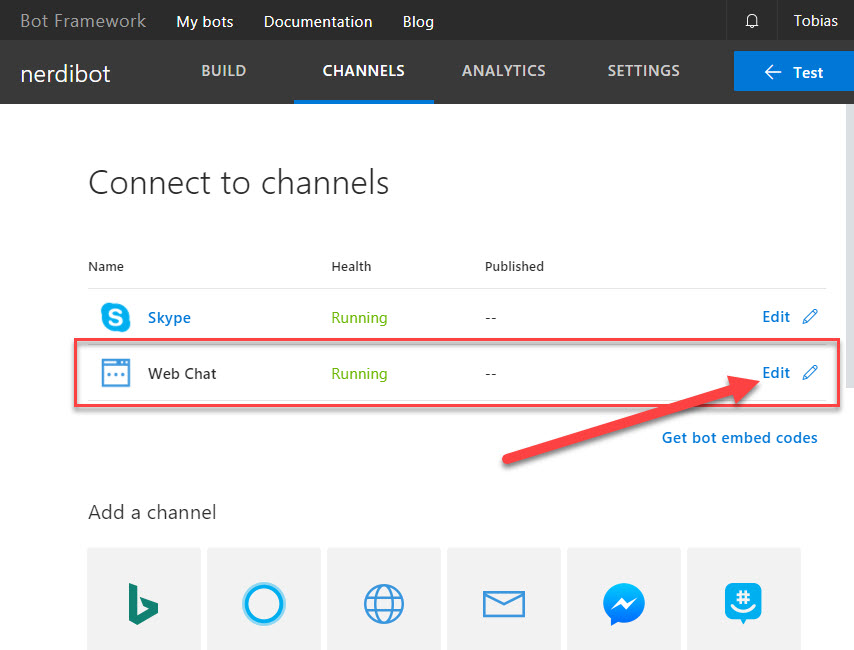Image resolution: width=854 pixels, height=650 pixels.
Task: Click the Web Chat channel name
Action: (182, 374)
